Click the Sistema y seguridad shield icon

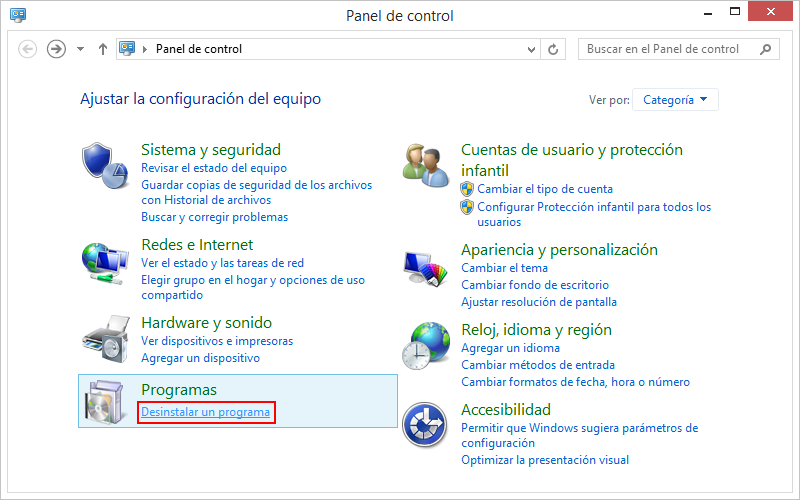[105, 166]
